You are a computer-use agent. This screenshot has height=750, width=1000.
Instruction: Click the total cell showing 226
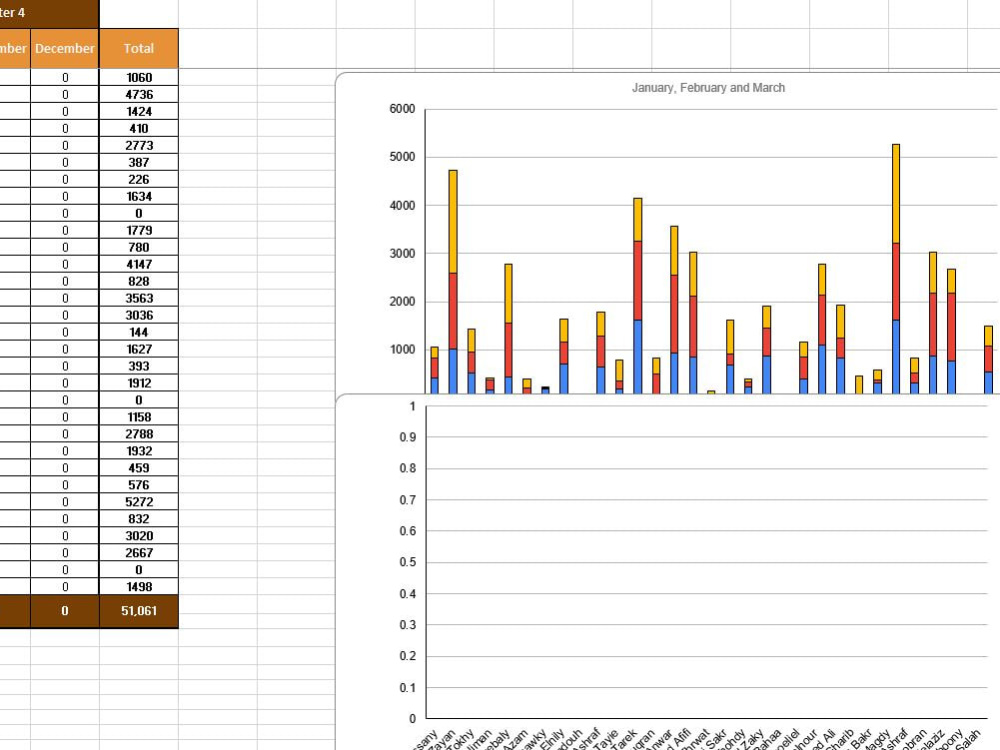click(138, 179)
